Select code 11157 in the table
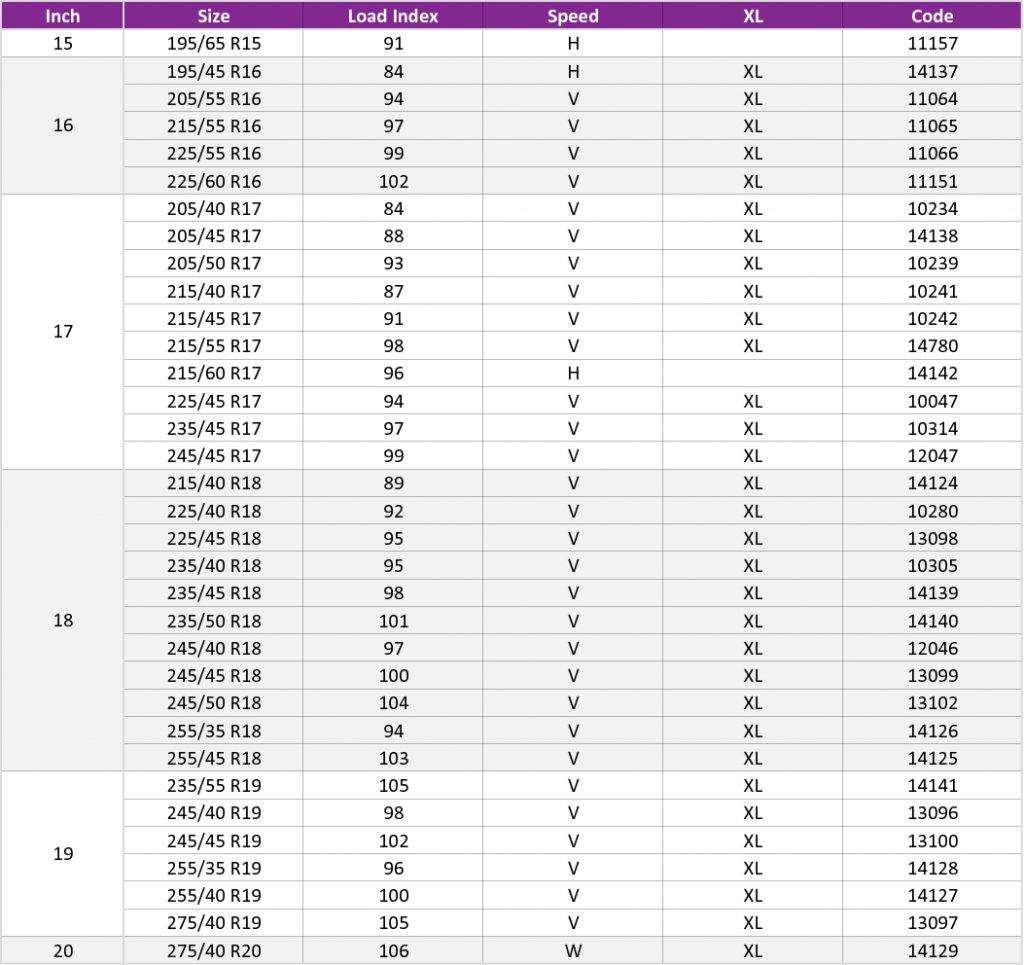Viewport: 1024px width, 965px height. [x=932, y=44]
